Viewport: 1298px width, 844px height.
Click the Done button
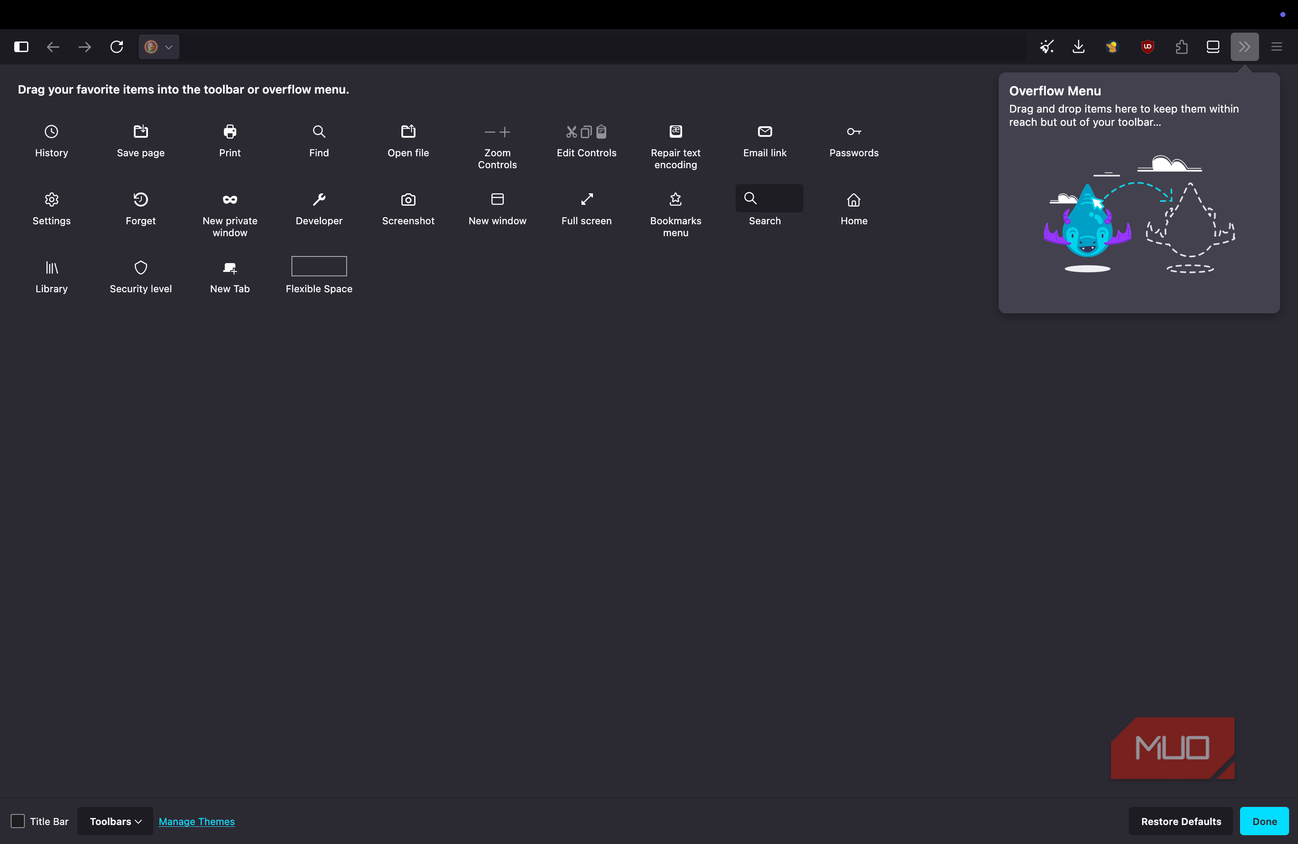pyautogui.click(x=1264, y=821)
